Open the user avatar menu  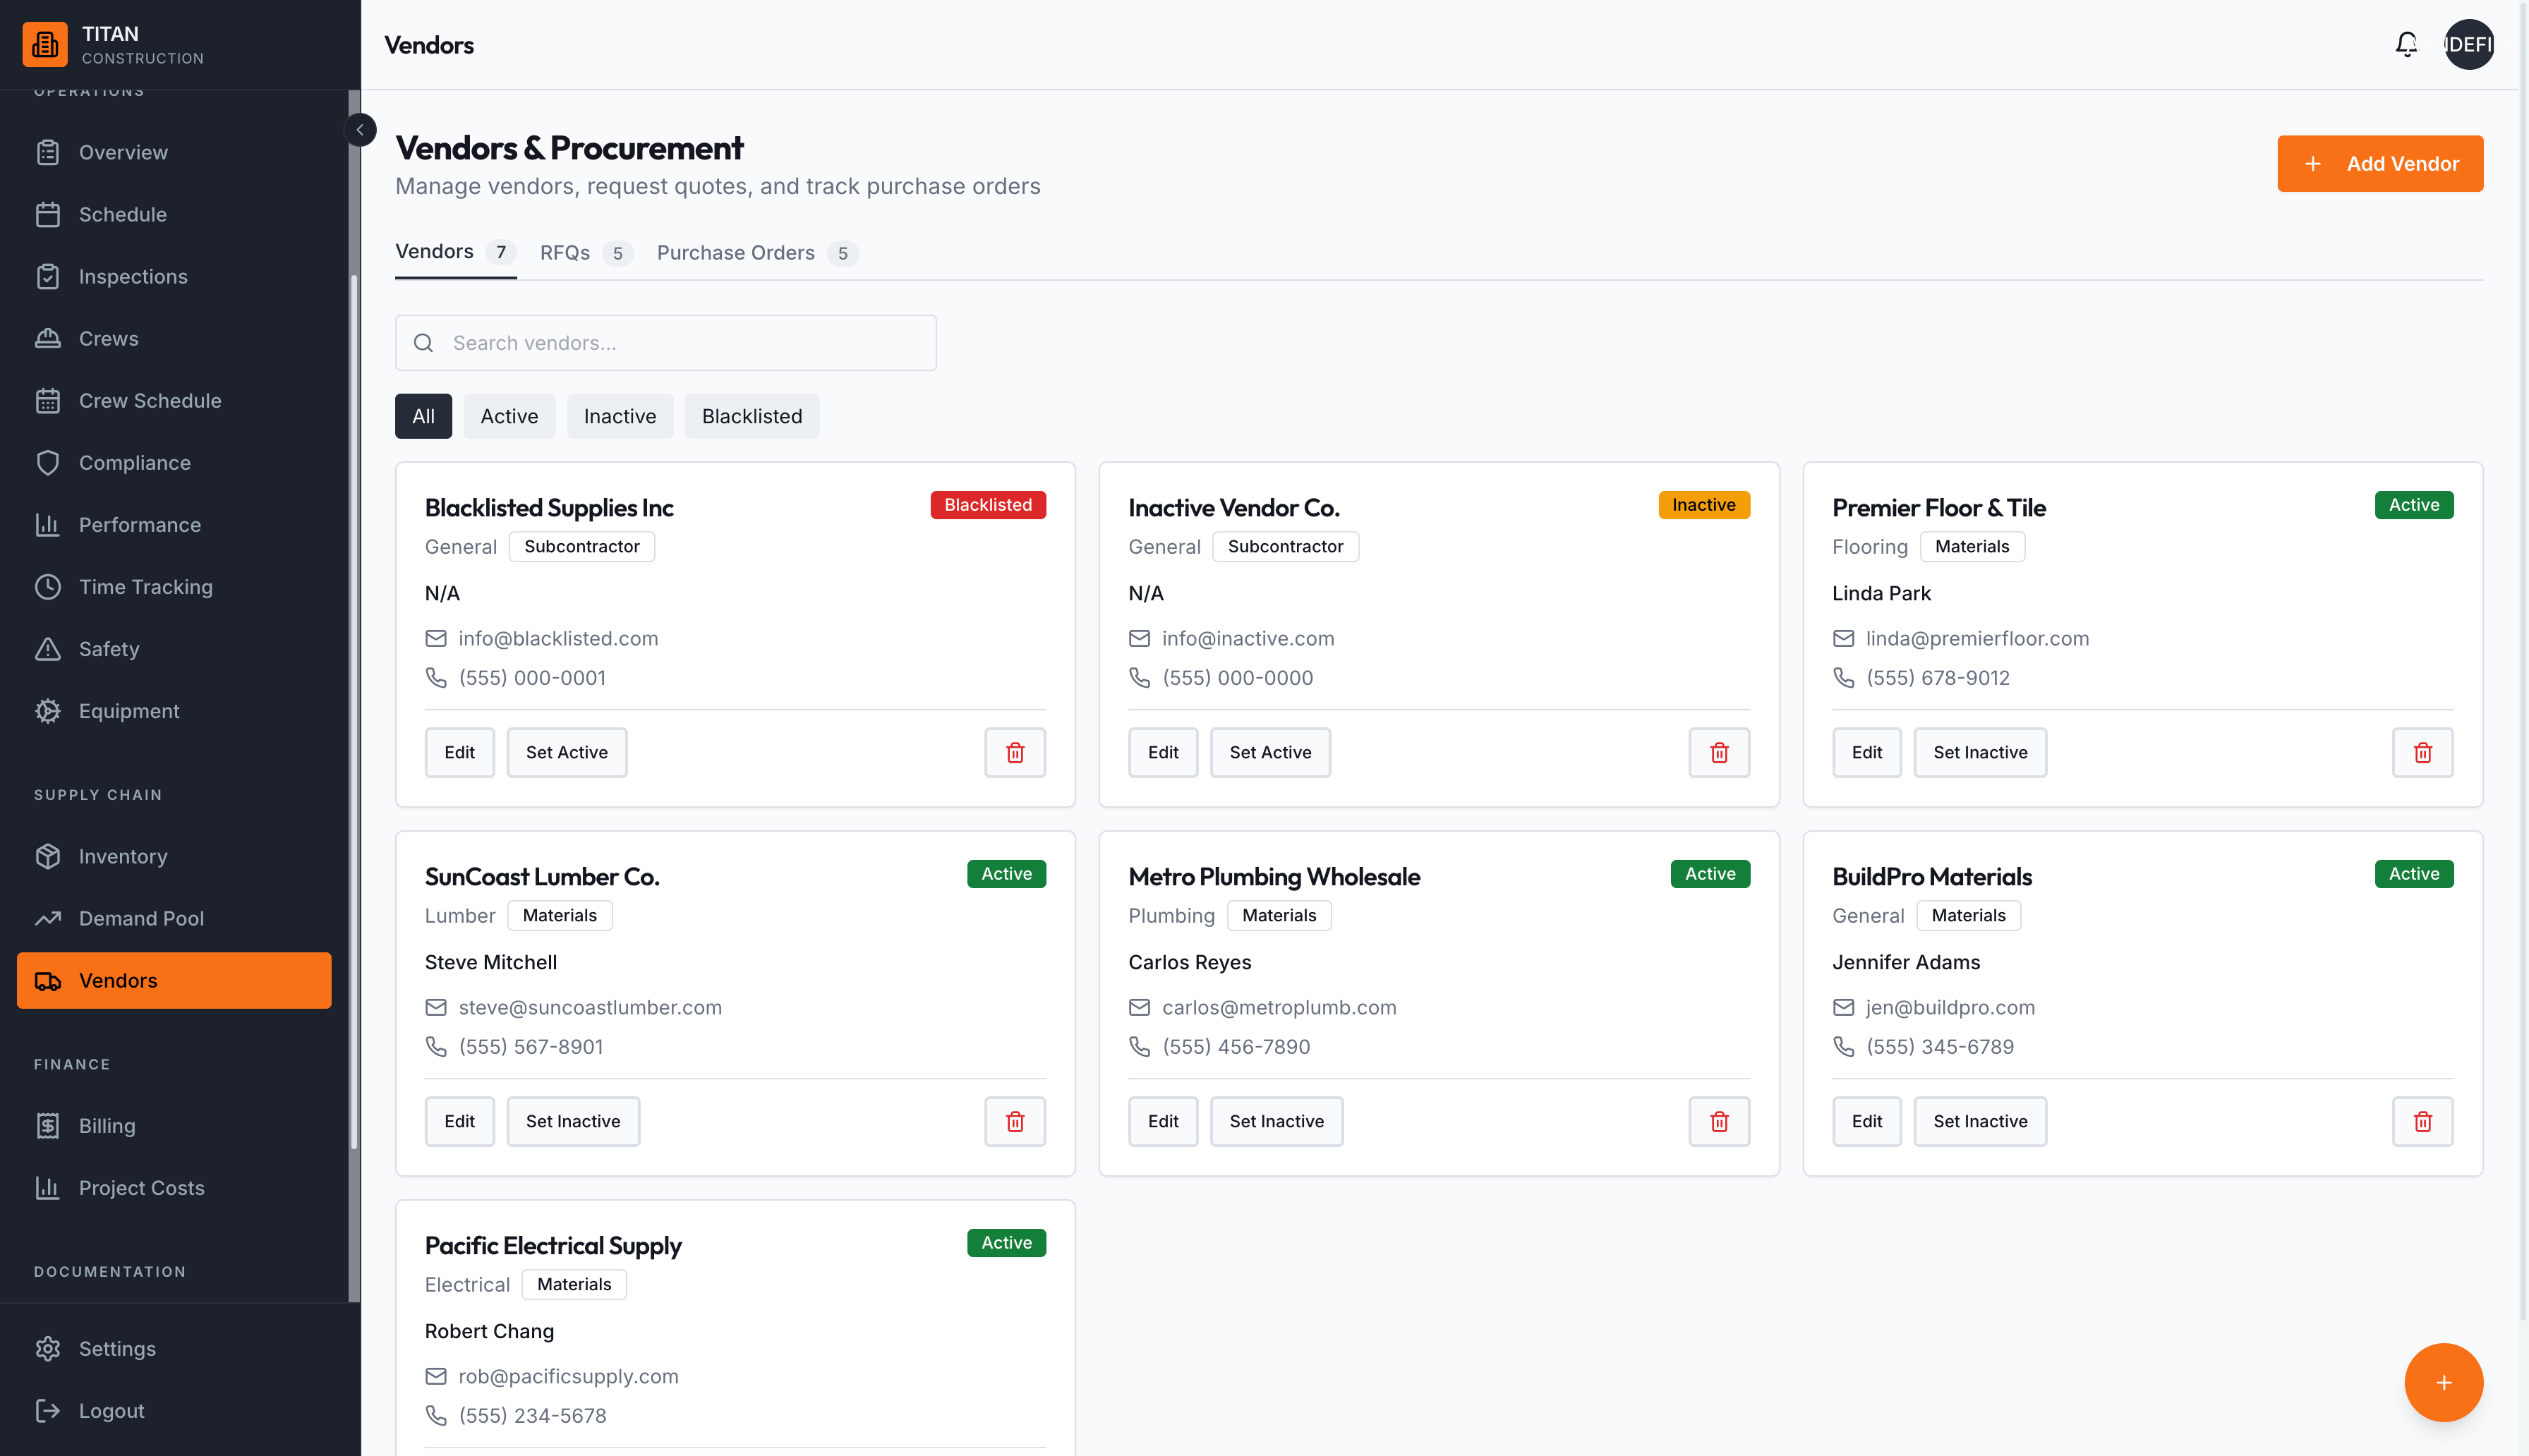click(x=2469, y=44)
